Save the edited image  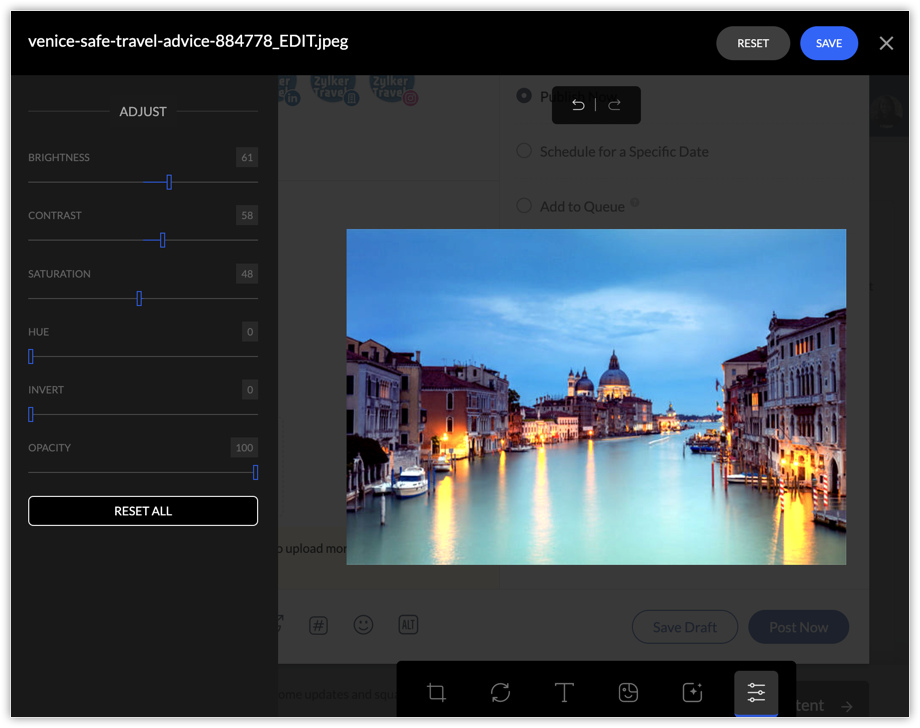pyautogui.click(x=829, y=43)
